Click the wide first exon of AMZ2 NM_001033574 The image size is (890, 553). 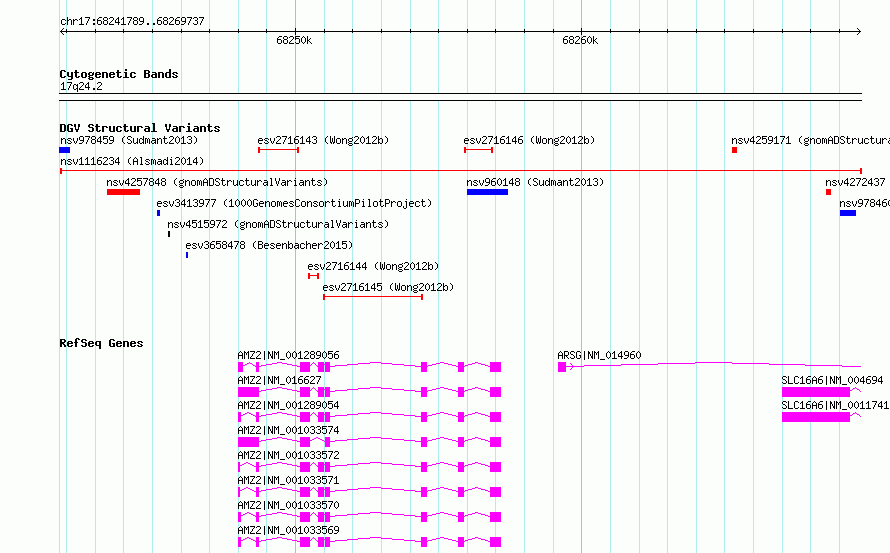click(x=249, y=442)
